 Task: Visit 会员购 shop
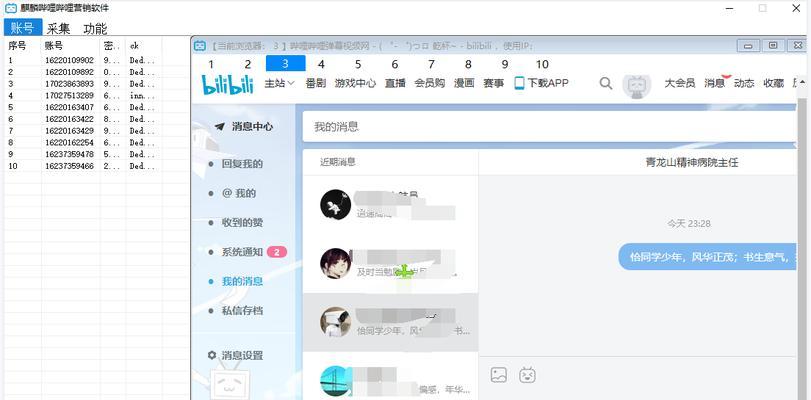pyautogui.click(x=430, y=83)
